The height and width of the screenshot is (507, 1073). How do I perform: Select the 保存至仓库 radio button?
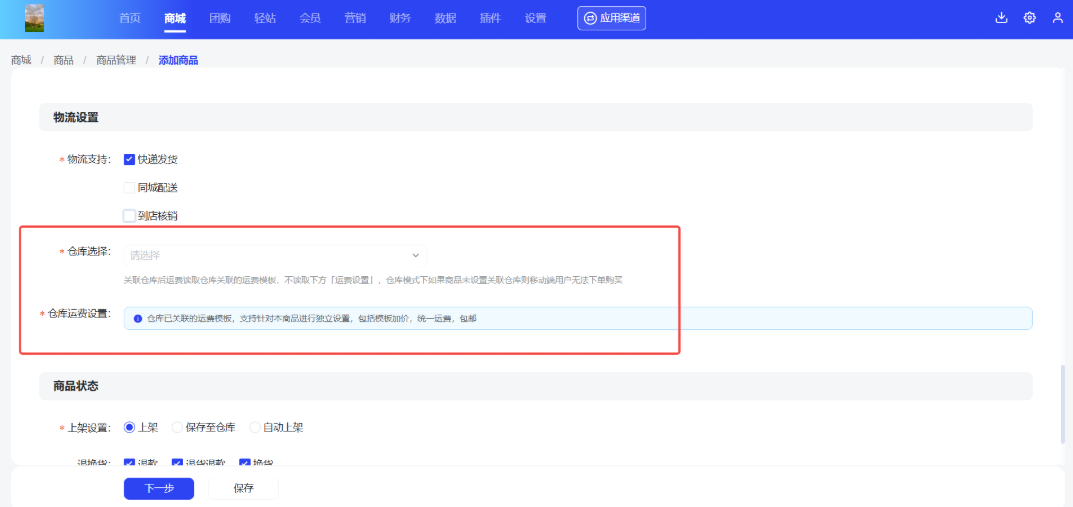coord(178,427)
